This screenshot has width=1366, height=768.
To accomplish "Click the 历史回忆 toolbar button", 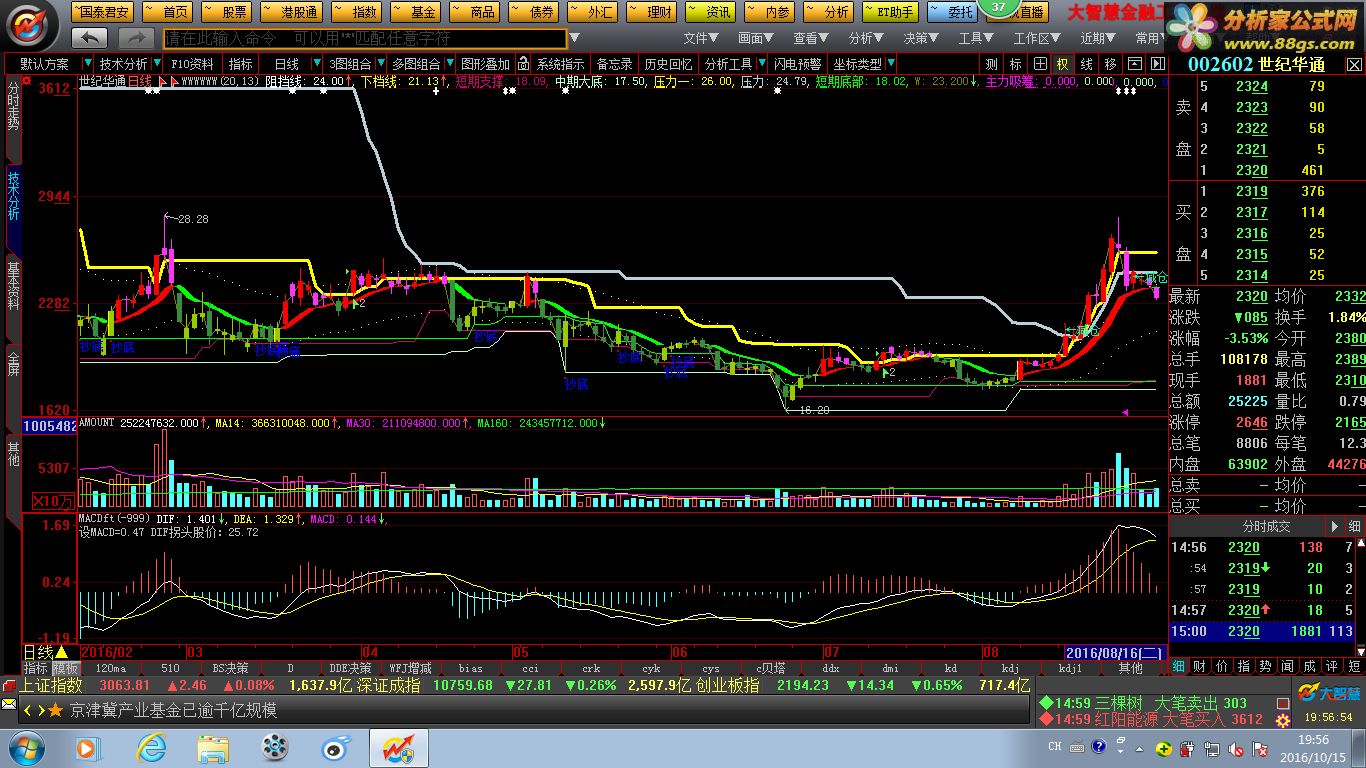I will [x=668, y=64].
